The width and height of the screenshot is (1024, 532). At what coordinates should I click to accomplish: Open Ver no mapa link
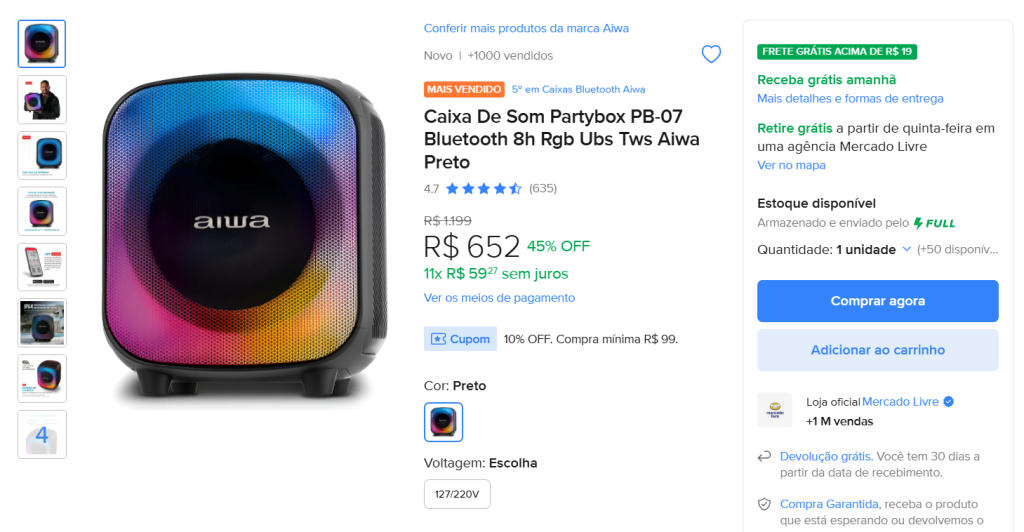pos(791,165)
